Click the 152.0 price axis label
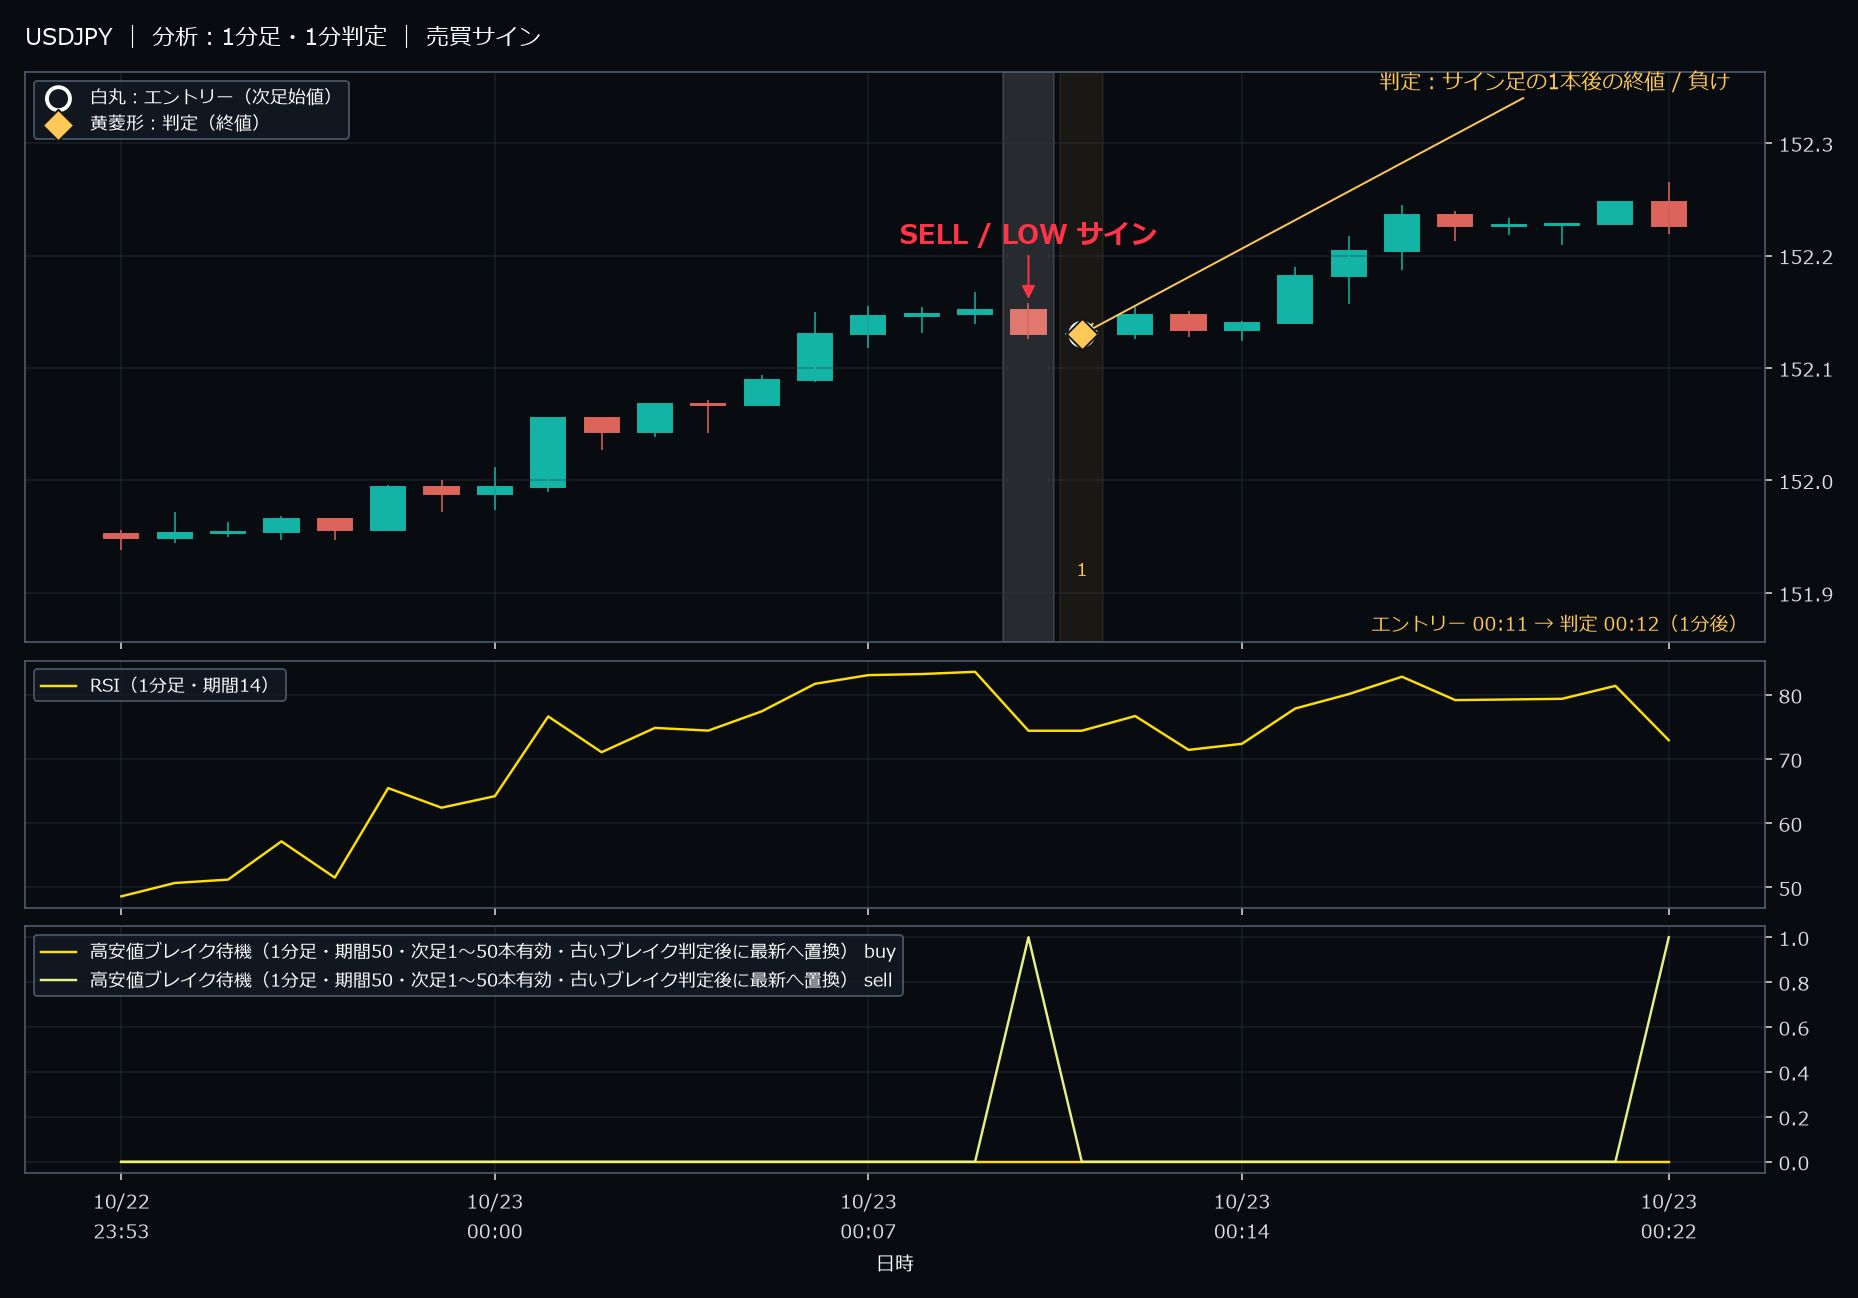The image size is (1858, 1298). tap(1806, 482)
